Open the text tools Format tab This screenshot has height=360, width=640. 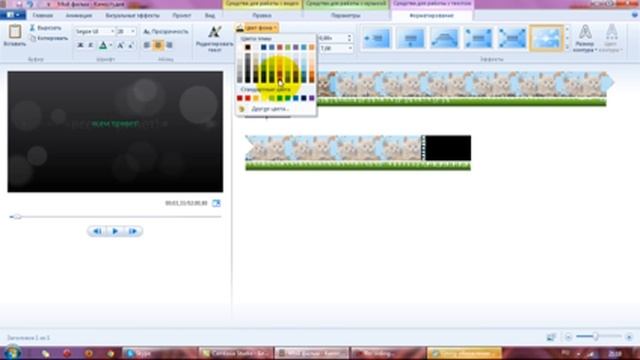[432, 16]
